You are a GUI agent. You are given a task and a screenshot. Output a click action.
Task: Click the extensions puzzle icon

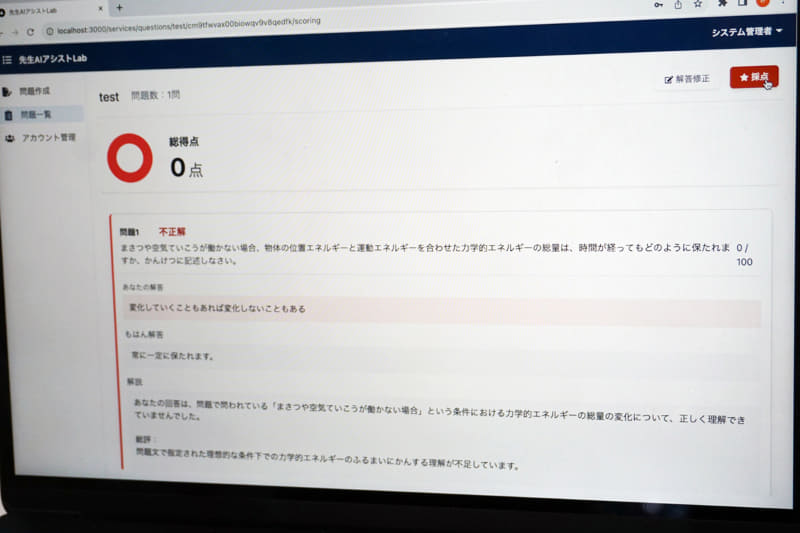pos(722,4)
